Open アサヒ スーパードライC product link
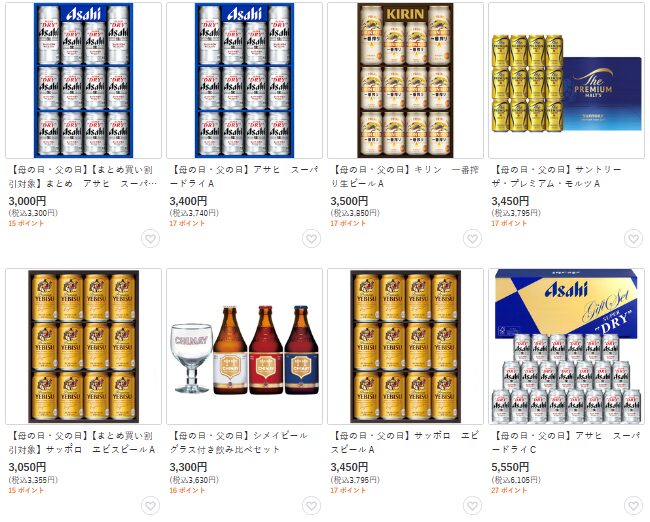 pyautogui.click(x=566, y=443)
